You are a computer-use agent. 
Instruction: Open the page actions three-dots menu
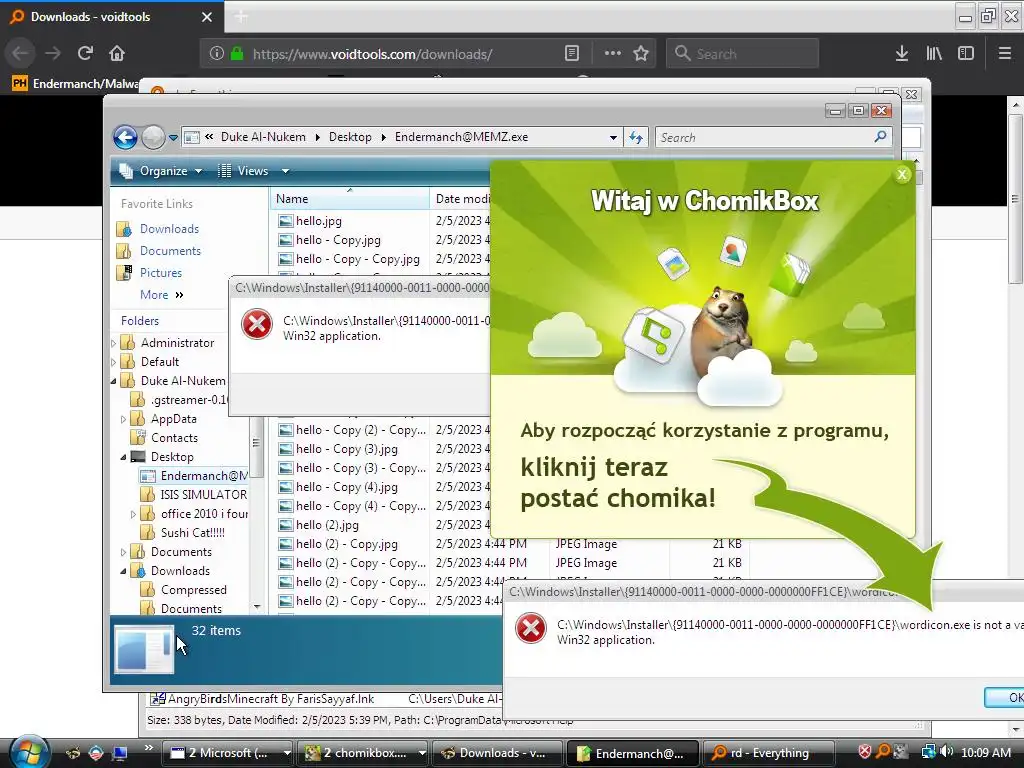click(x=613, y=53)
